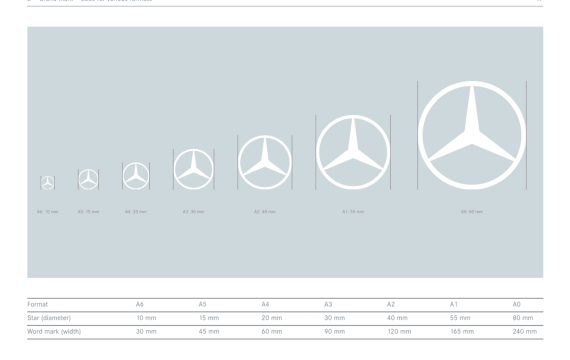Viewport: 570px width, 360px height.
Task: Select the A3 30 mm star logo
Action: click(194, 169)
